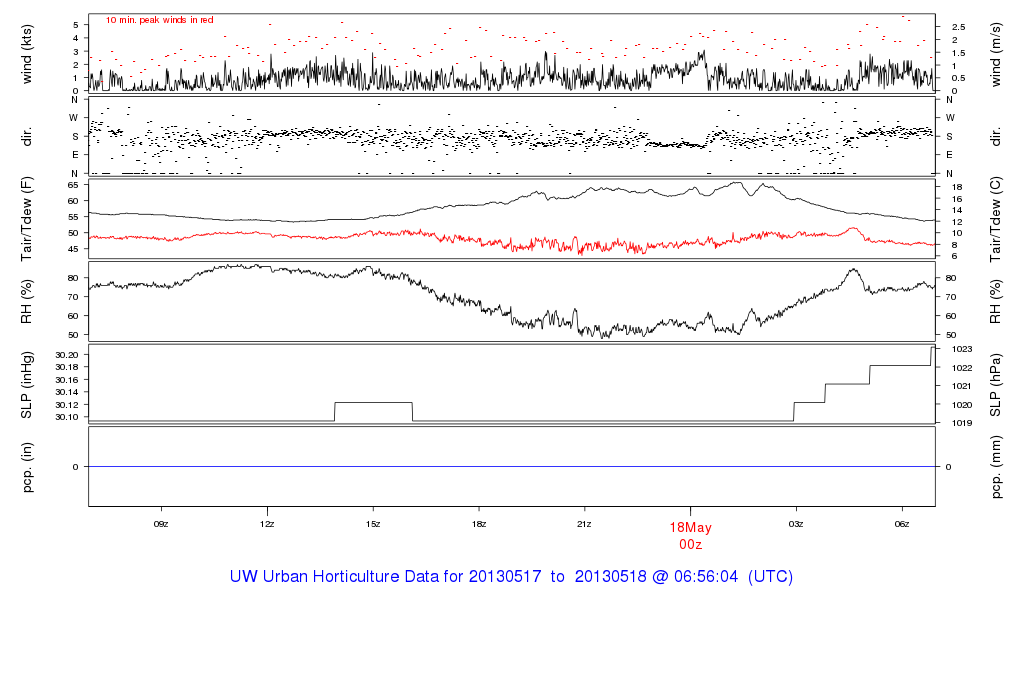Click the '0.5' m/s wind tick value

[958, 78]
